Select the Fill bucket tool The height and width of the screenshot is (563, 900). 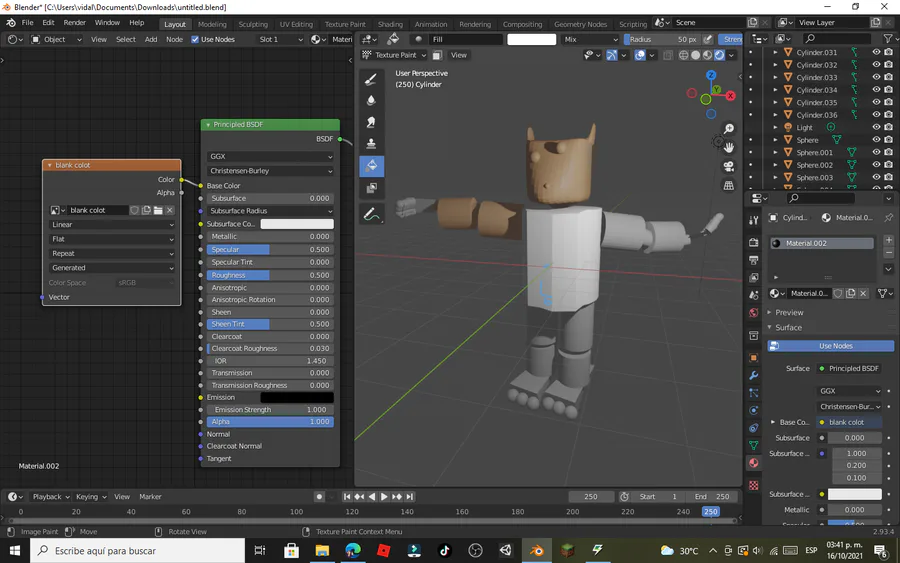[x=371, y=166]
